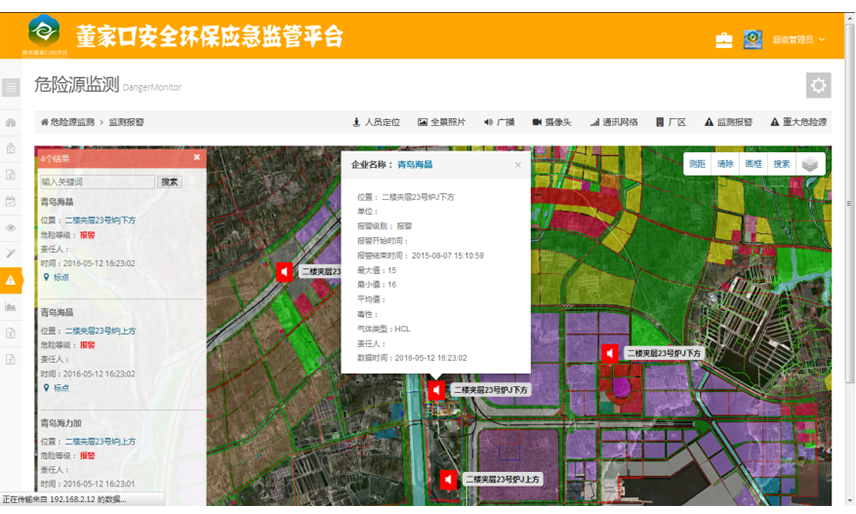The height and width of the screenshot is (514, 856).
Task: Open the 人员定位 menu item
Action: pos(376,122)
